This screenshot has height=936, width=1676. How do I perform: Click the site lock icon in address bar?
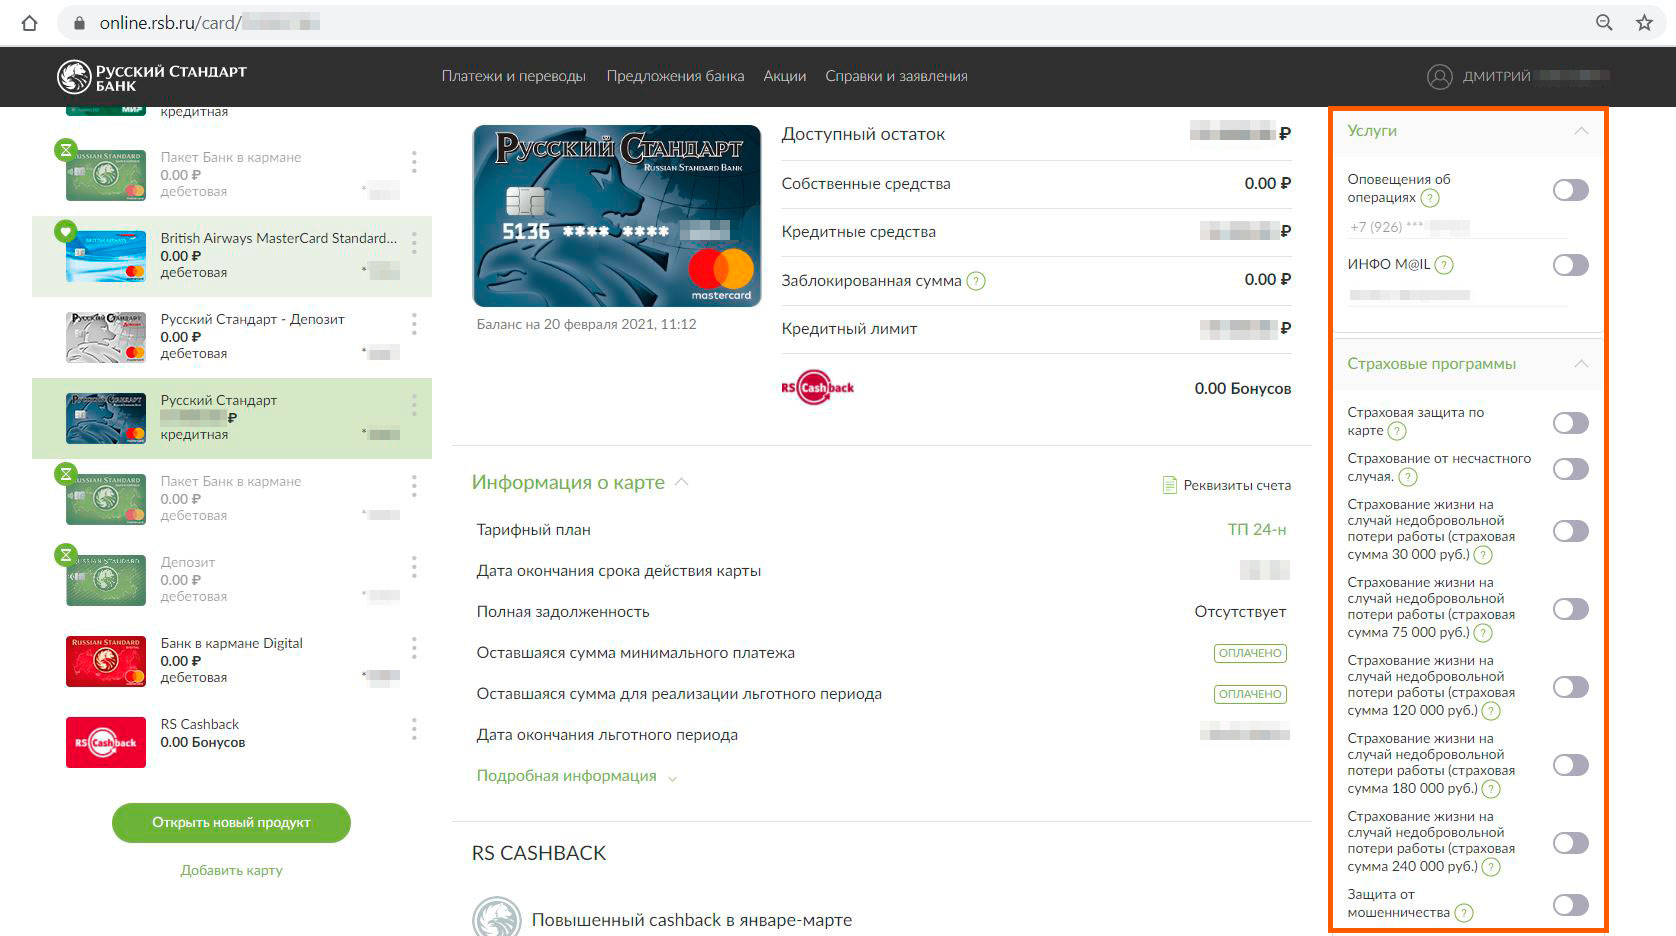[79, 23]
